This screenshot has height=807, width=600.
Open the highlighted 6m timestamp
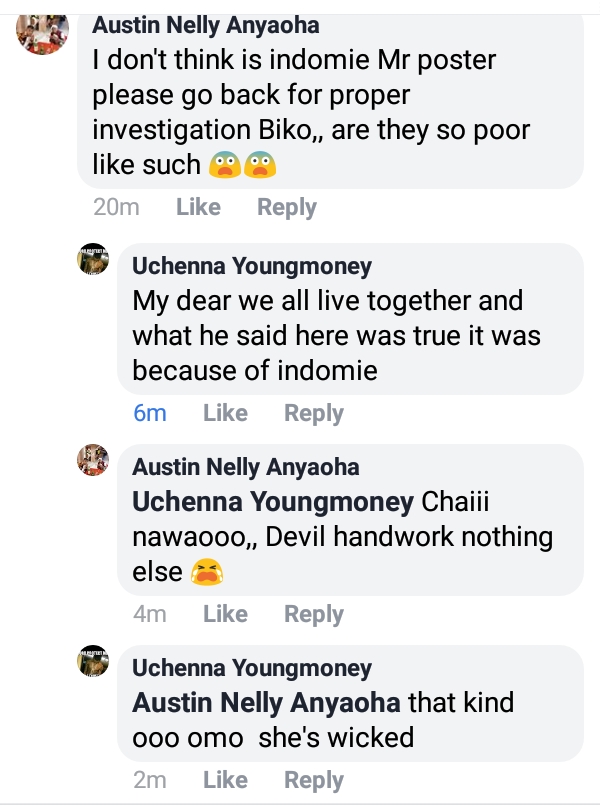tap(150, 413)
